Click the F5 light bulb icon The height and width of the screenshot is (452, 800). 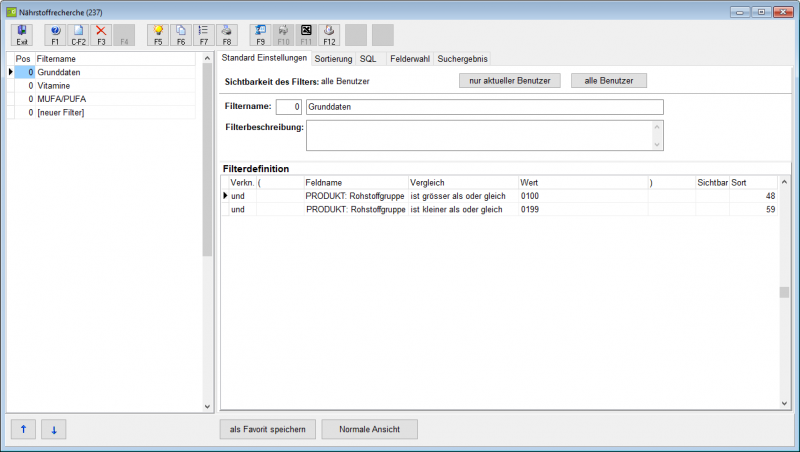tap(158, 35)
